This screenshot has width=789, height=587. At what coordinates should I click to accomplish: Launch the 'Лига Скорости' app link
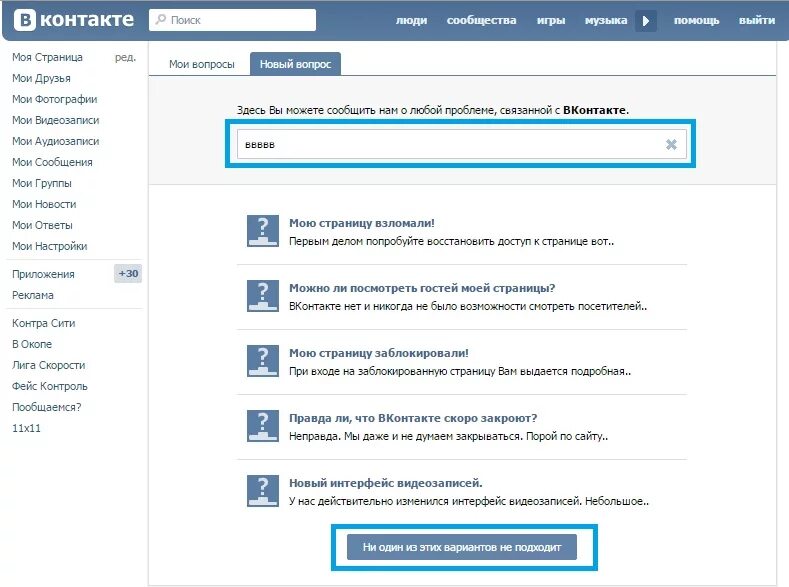point(49,365)
